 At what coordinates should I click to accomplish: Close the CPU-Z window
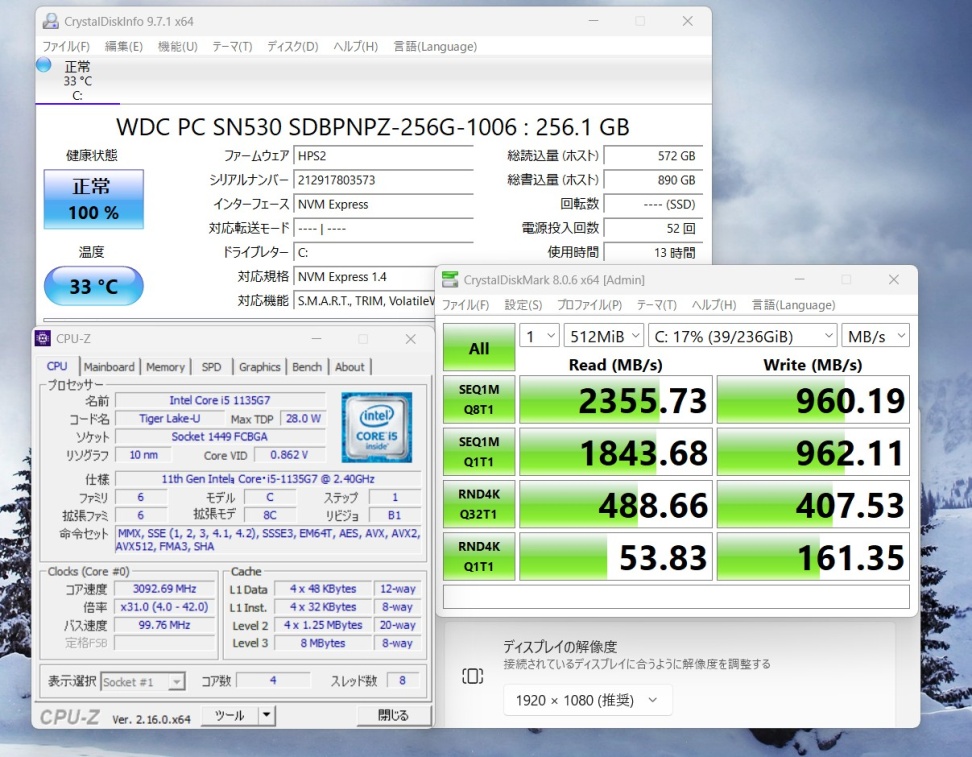click(410, 339)
